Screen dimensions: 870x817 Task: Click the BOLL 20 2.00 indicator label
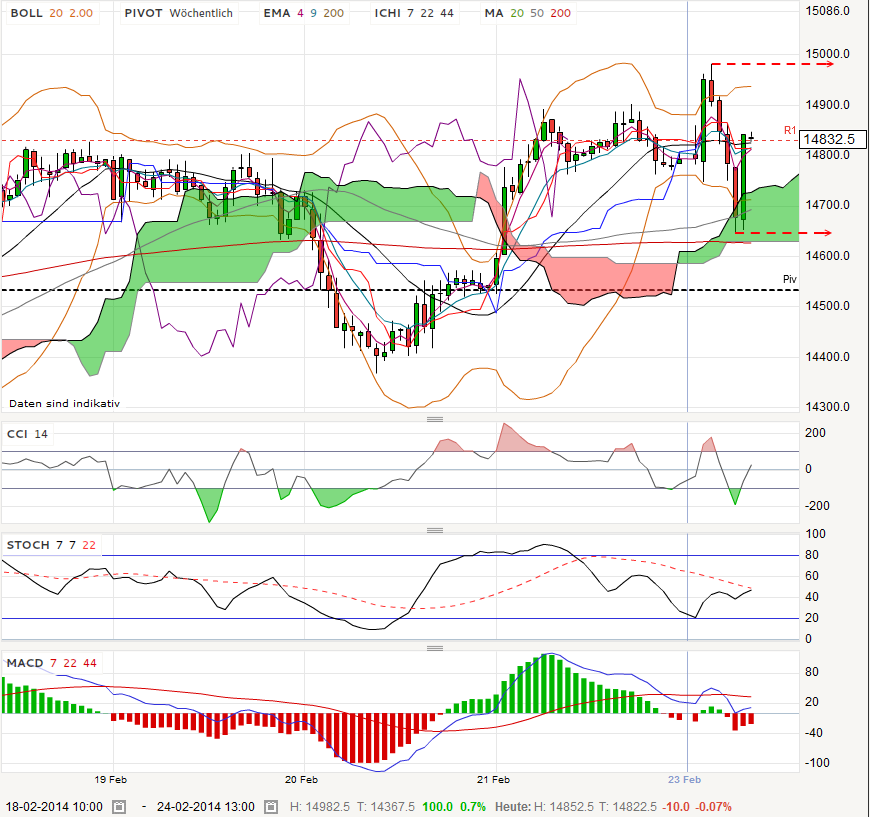[x=52, y=13]
